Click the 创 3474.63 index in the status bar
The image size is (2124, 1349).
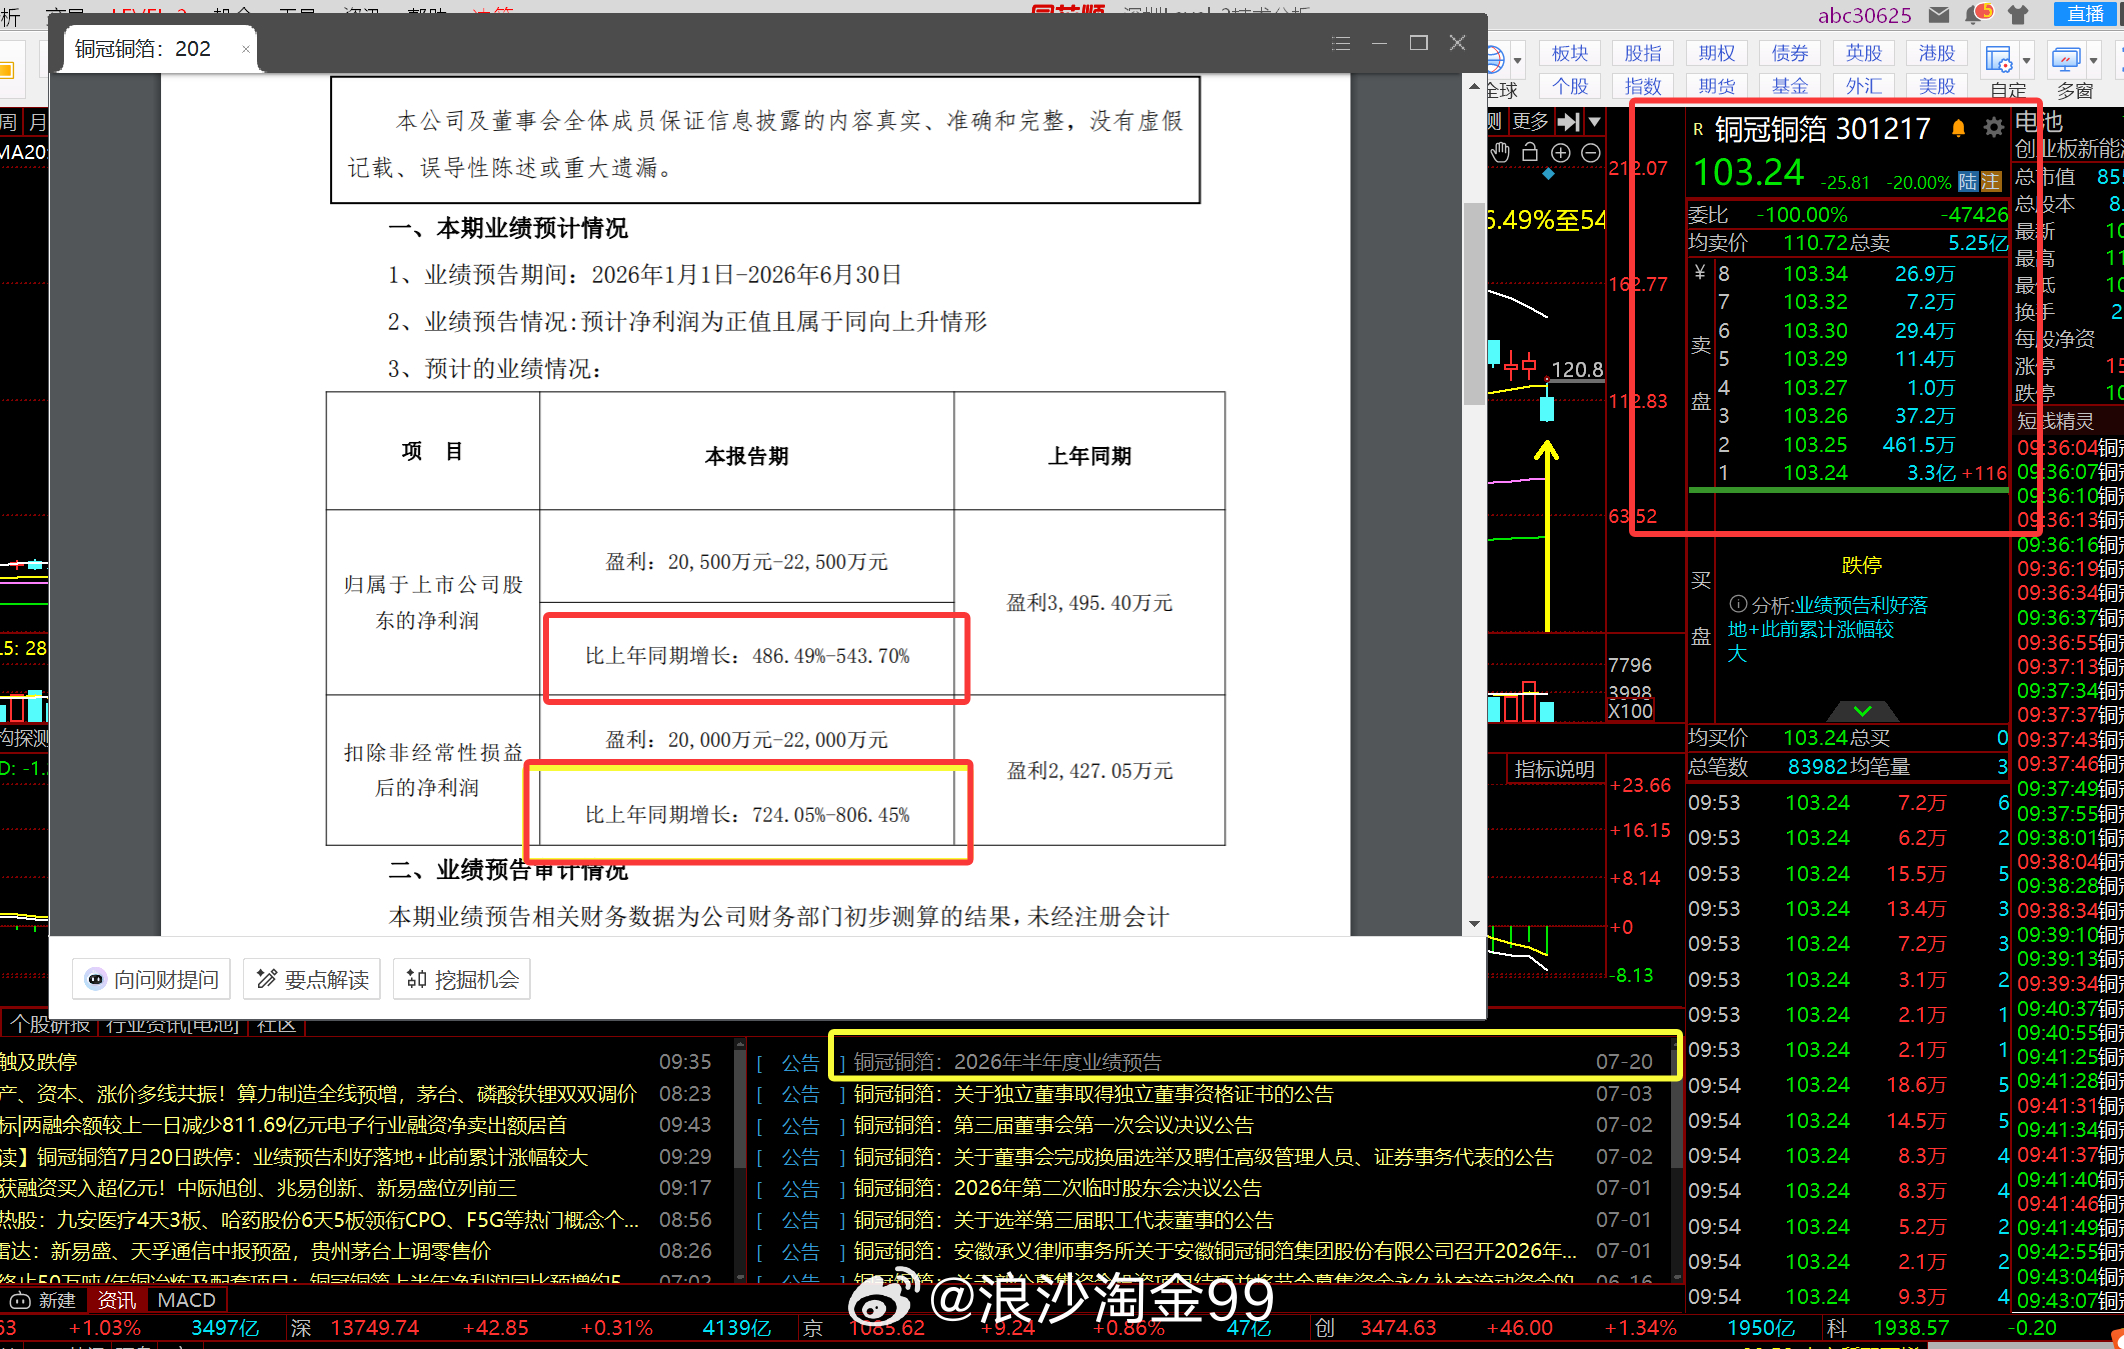[x=1375, y=1328]
